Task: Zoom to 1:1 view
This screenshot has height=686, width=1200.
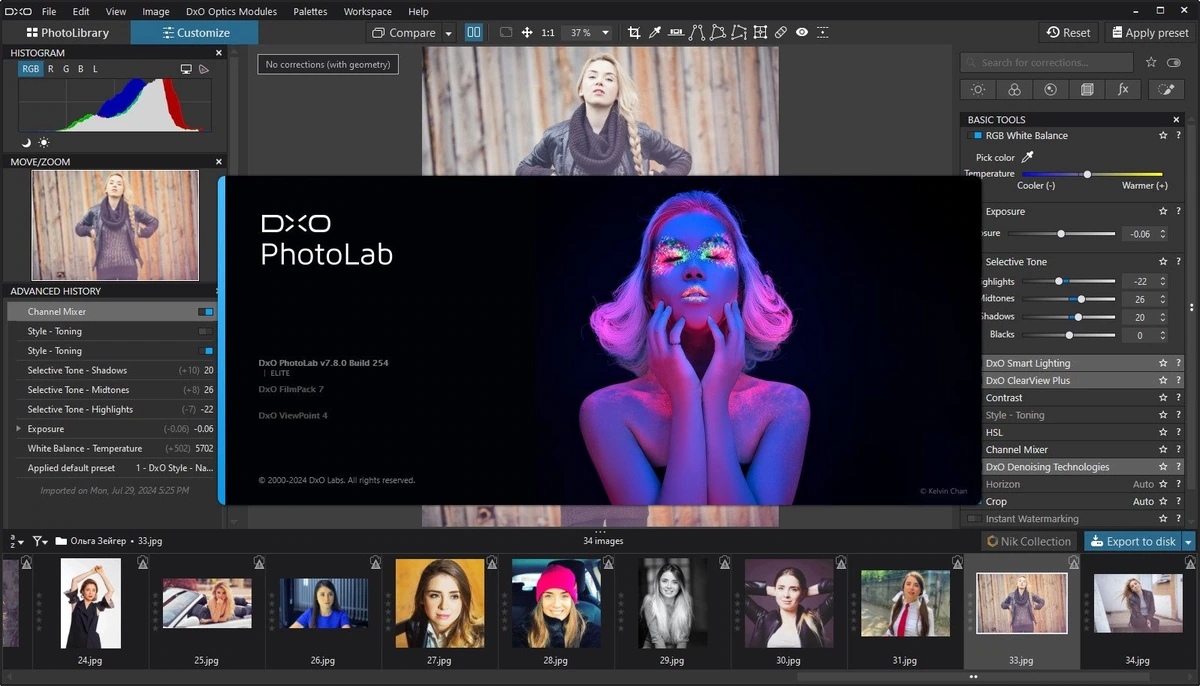Action: coord(548,33)
